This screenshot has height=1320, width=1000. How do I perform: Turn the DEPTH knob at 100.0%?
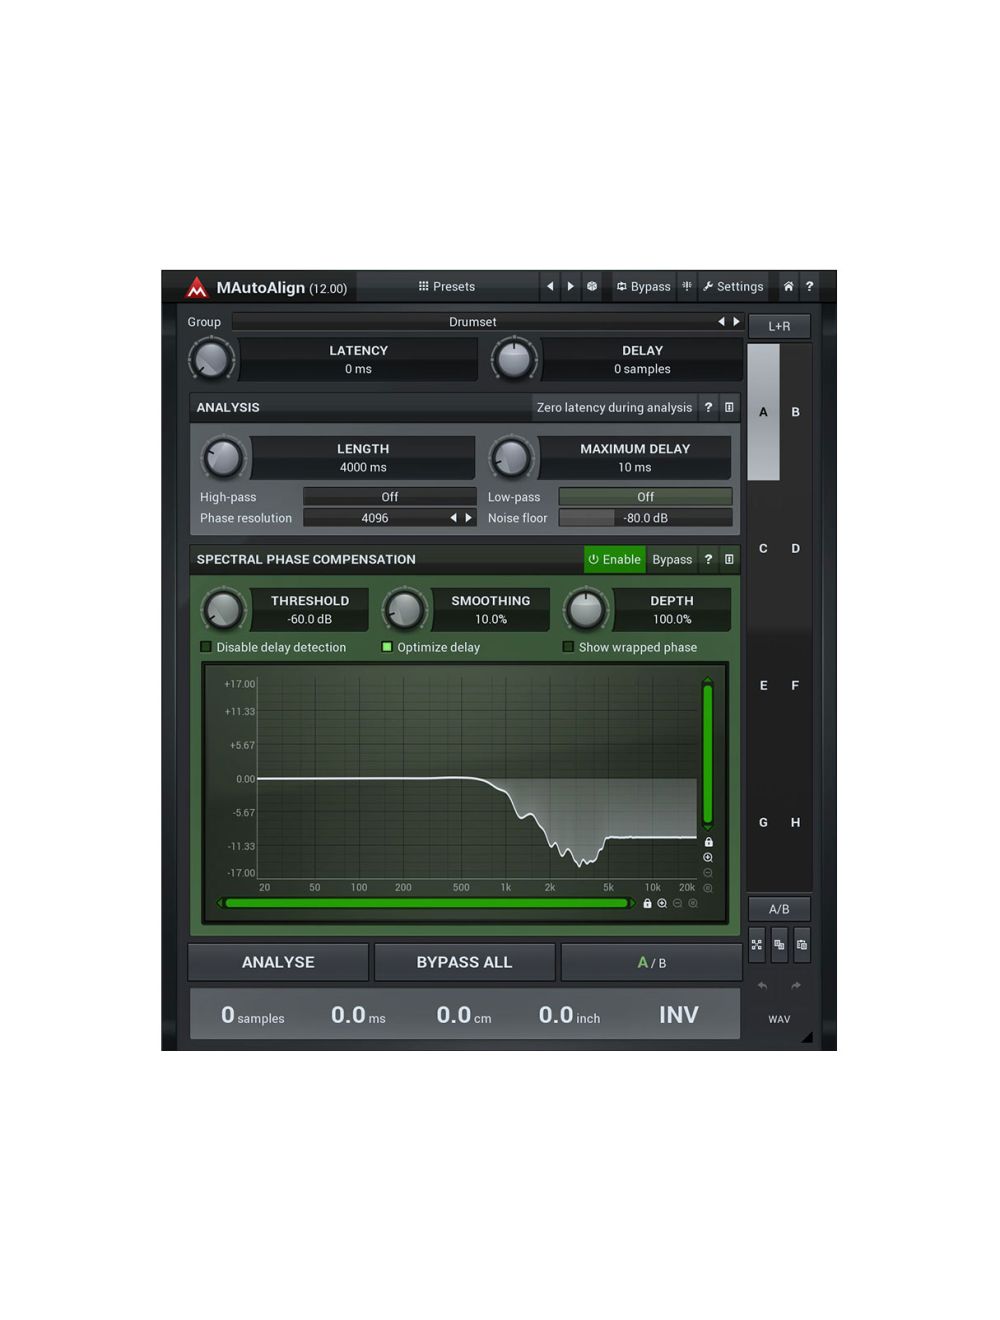586,608
